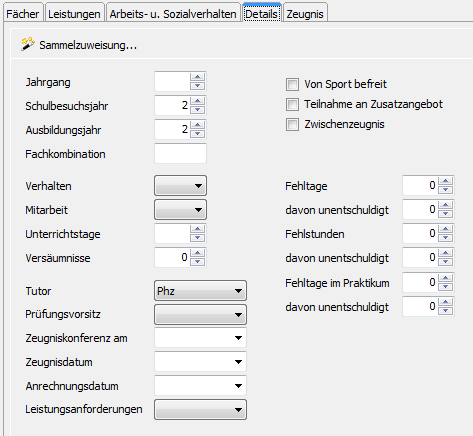The width and height of the screenshot is (473, 436).
Task: Decrement Schulbesuchsjahr using down arrow
Action: pos(197,110)
